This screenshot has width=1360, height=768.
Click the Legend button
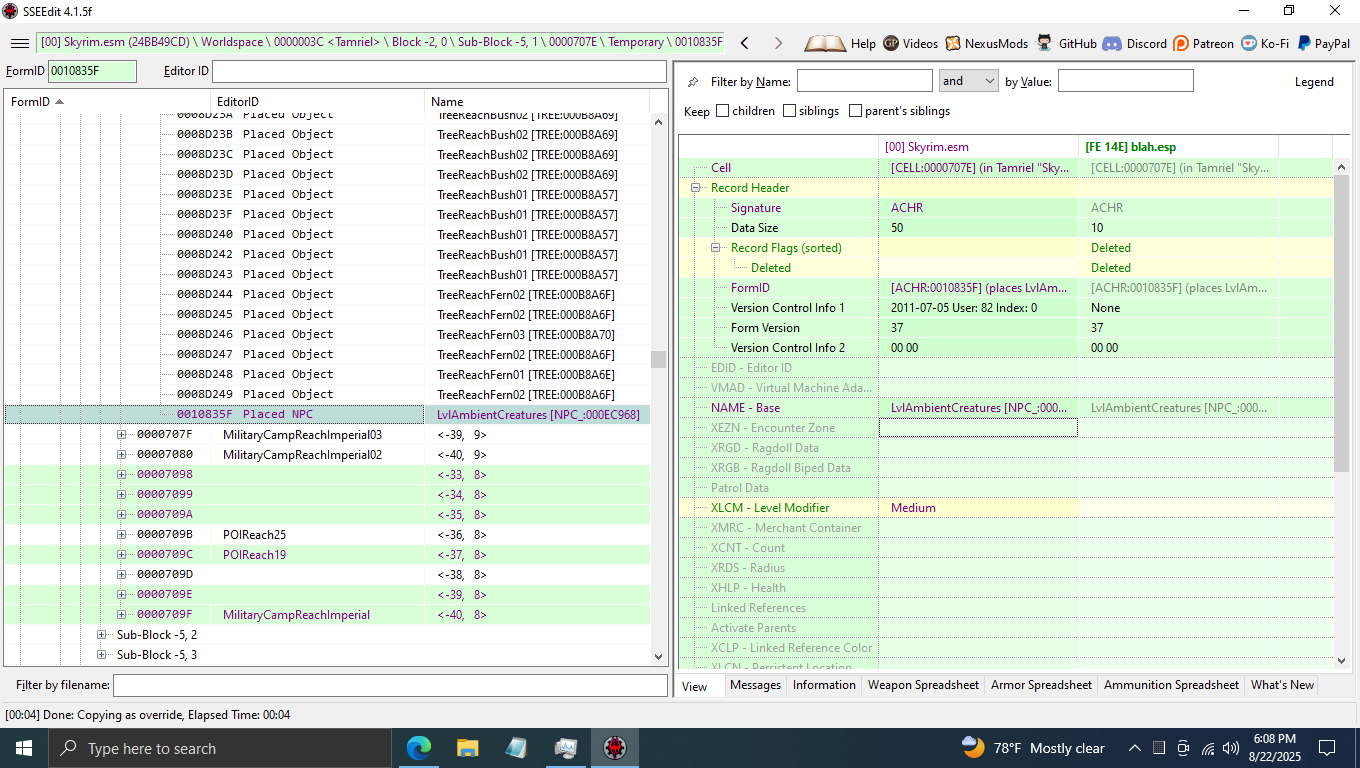(x=1313, y=82)
